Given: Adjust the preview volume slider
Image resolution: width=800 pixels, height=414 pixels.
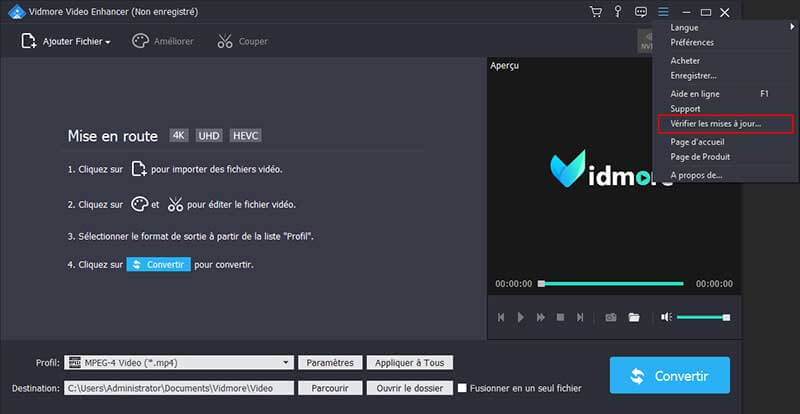Looking at the screenshot, I should [702, 317].
